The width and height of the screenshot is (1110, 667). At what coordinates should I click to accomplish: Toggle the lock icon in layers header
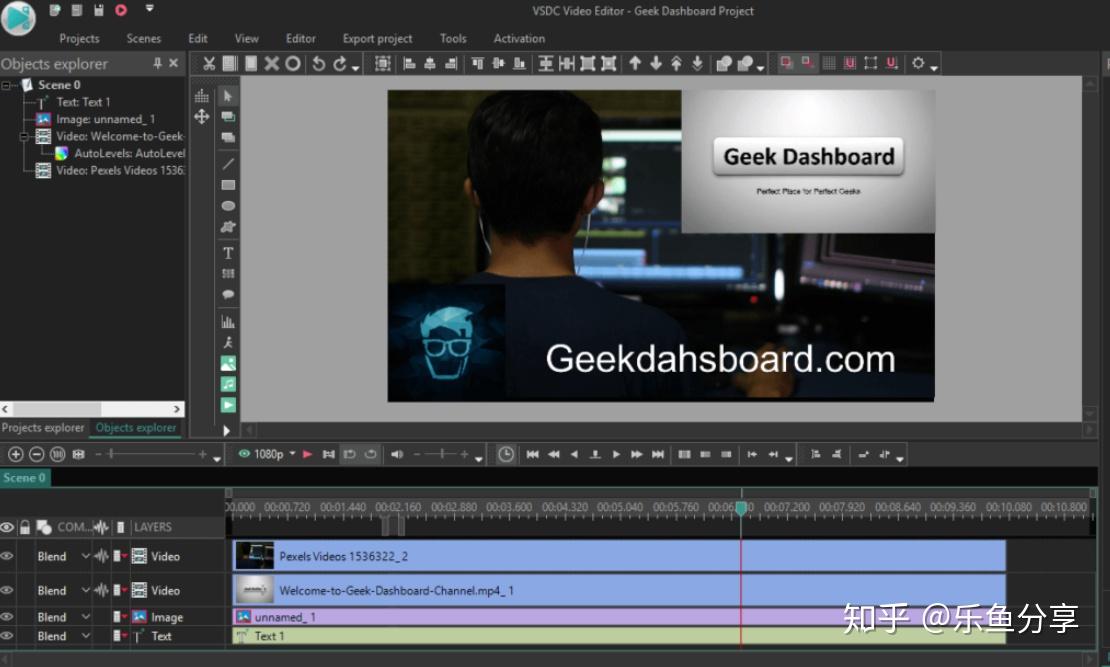tap(25, 528)
